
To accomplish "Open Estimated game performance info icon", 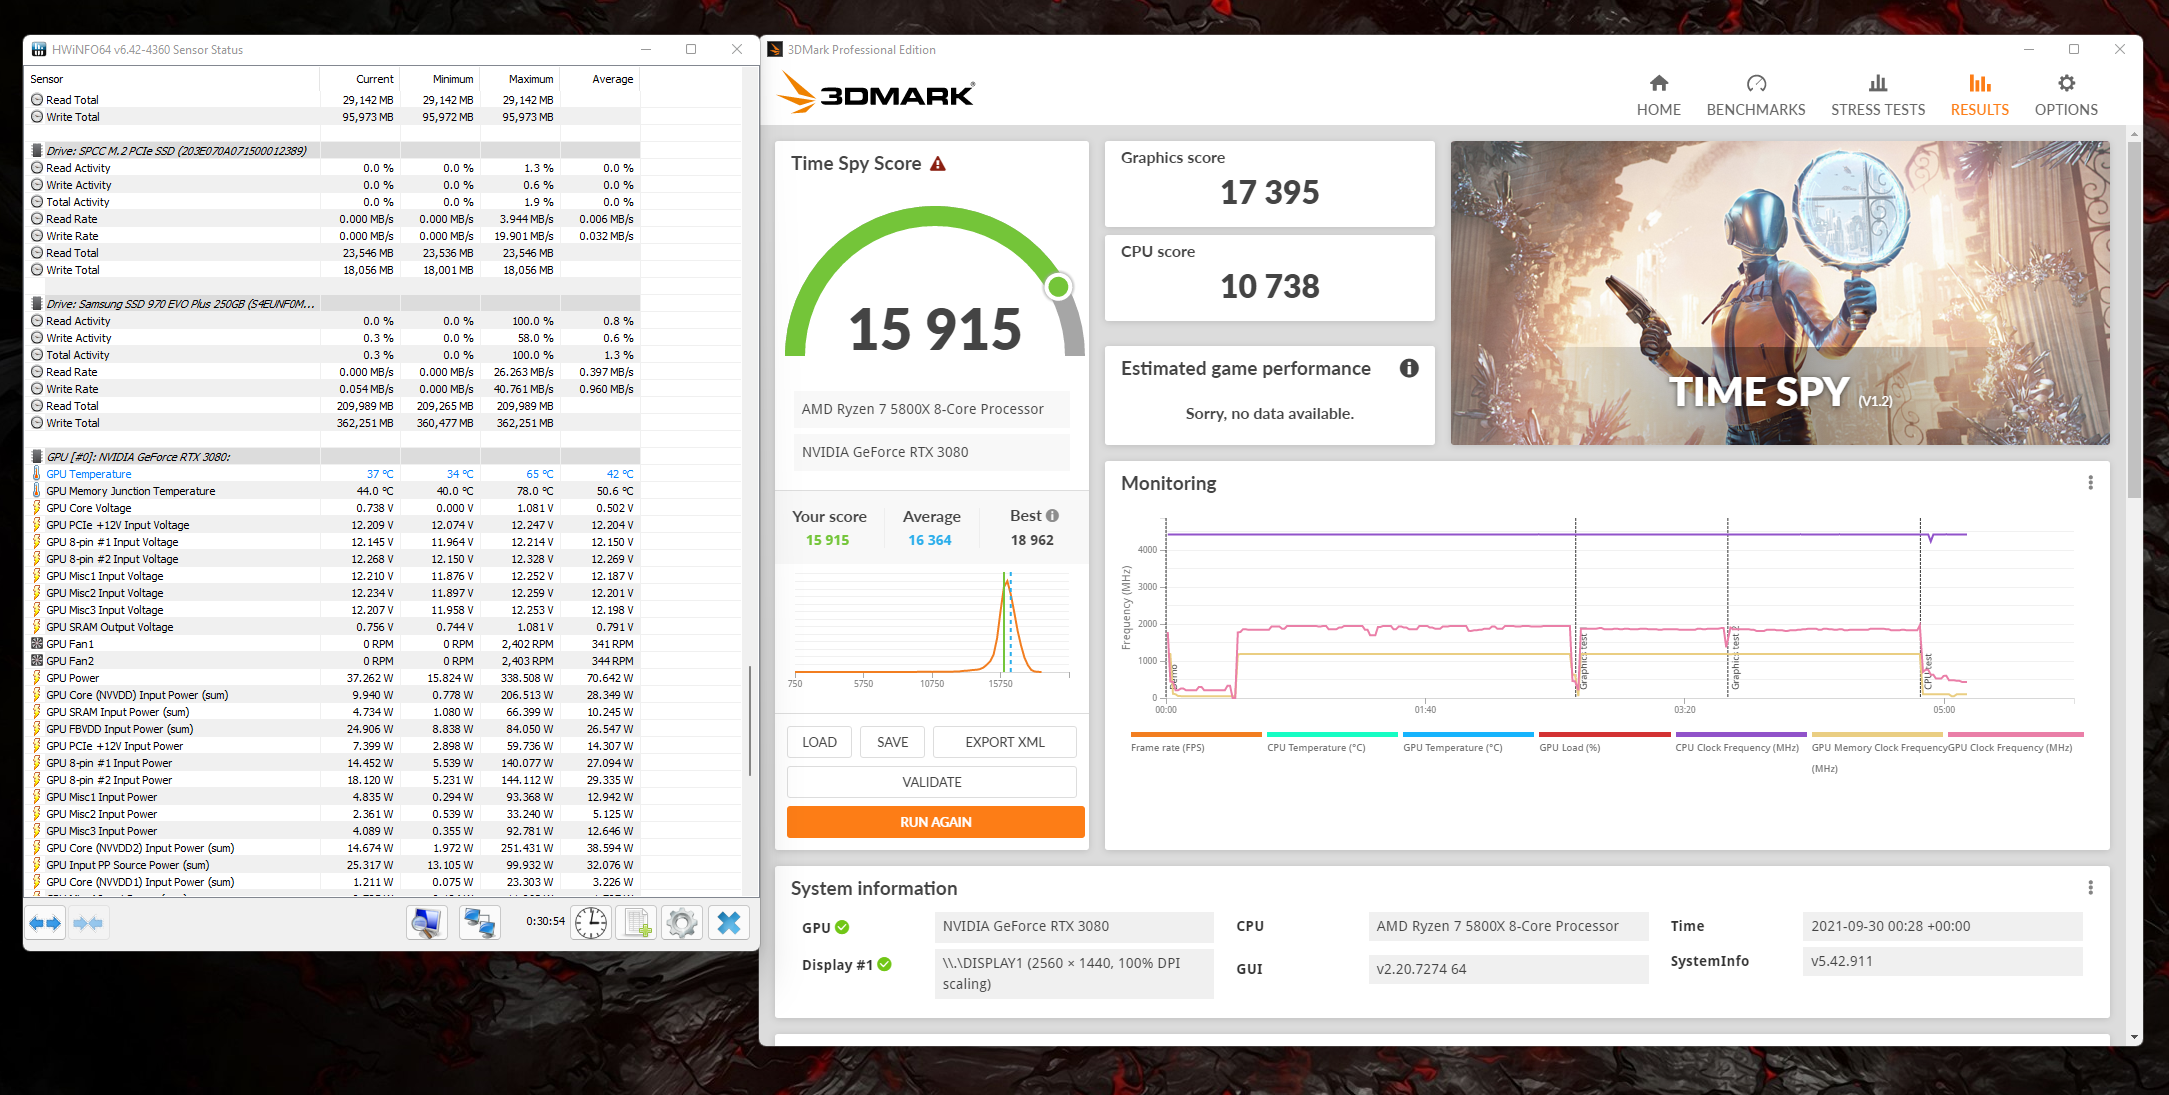I will [1409, 368].
